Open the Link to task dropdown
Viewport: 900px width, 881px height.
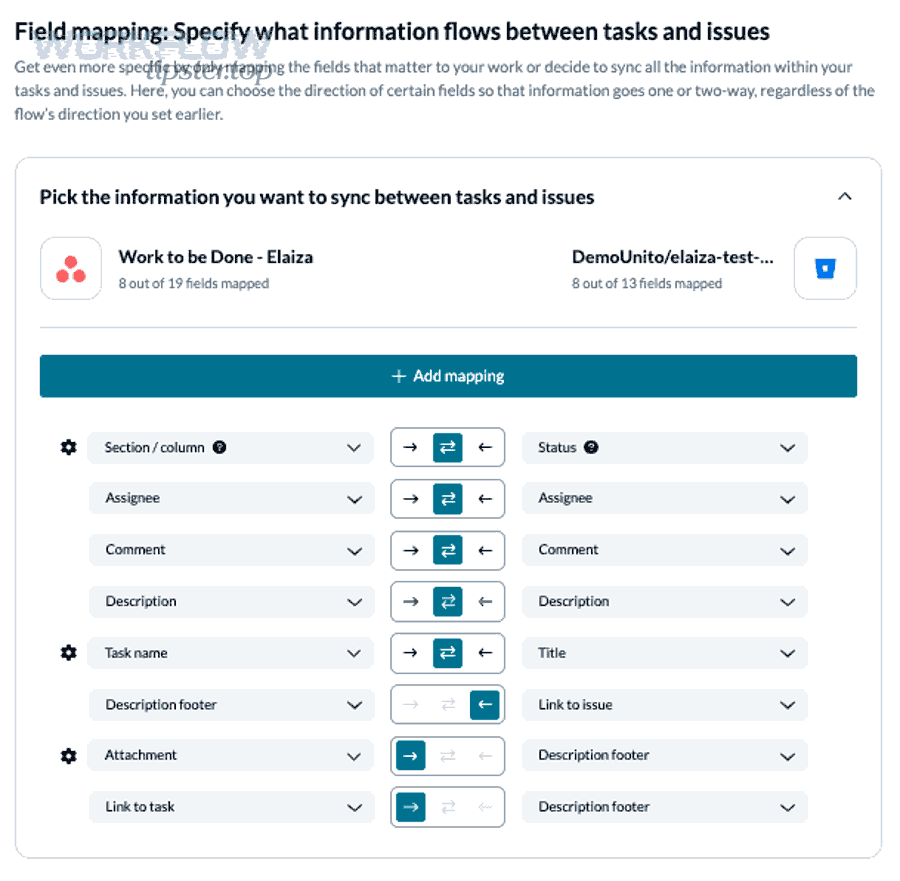pos(353,807)
